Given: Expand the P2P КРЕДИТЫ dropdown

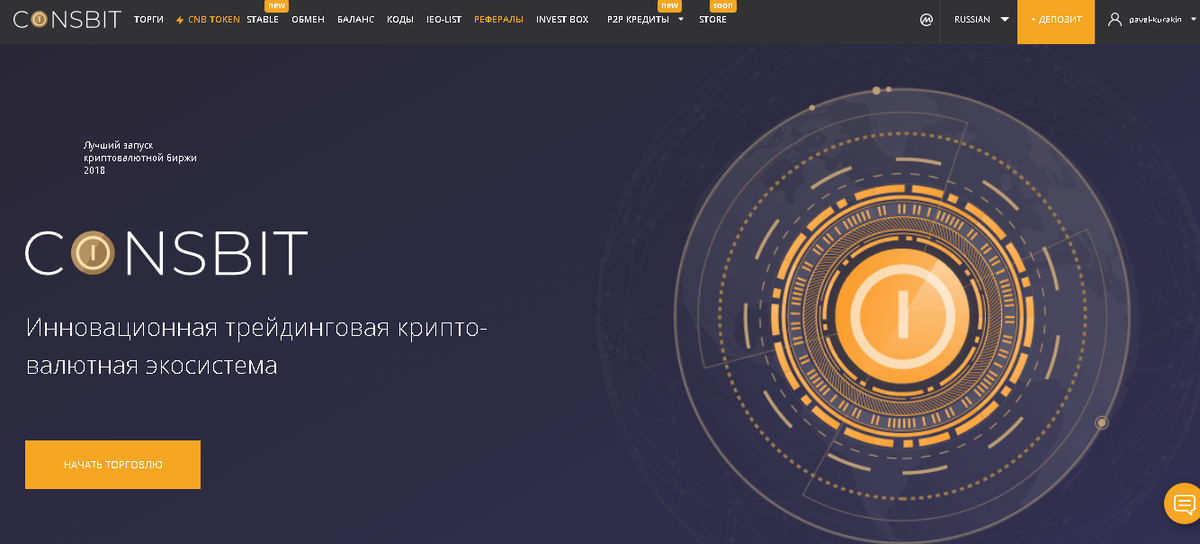Looking at the screenshot, I should click(645, 19).
